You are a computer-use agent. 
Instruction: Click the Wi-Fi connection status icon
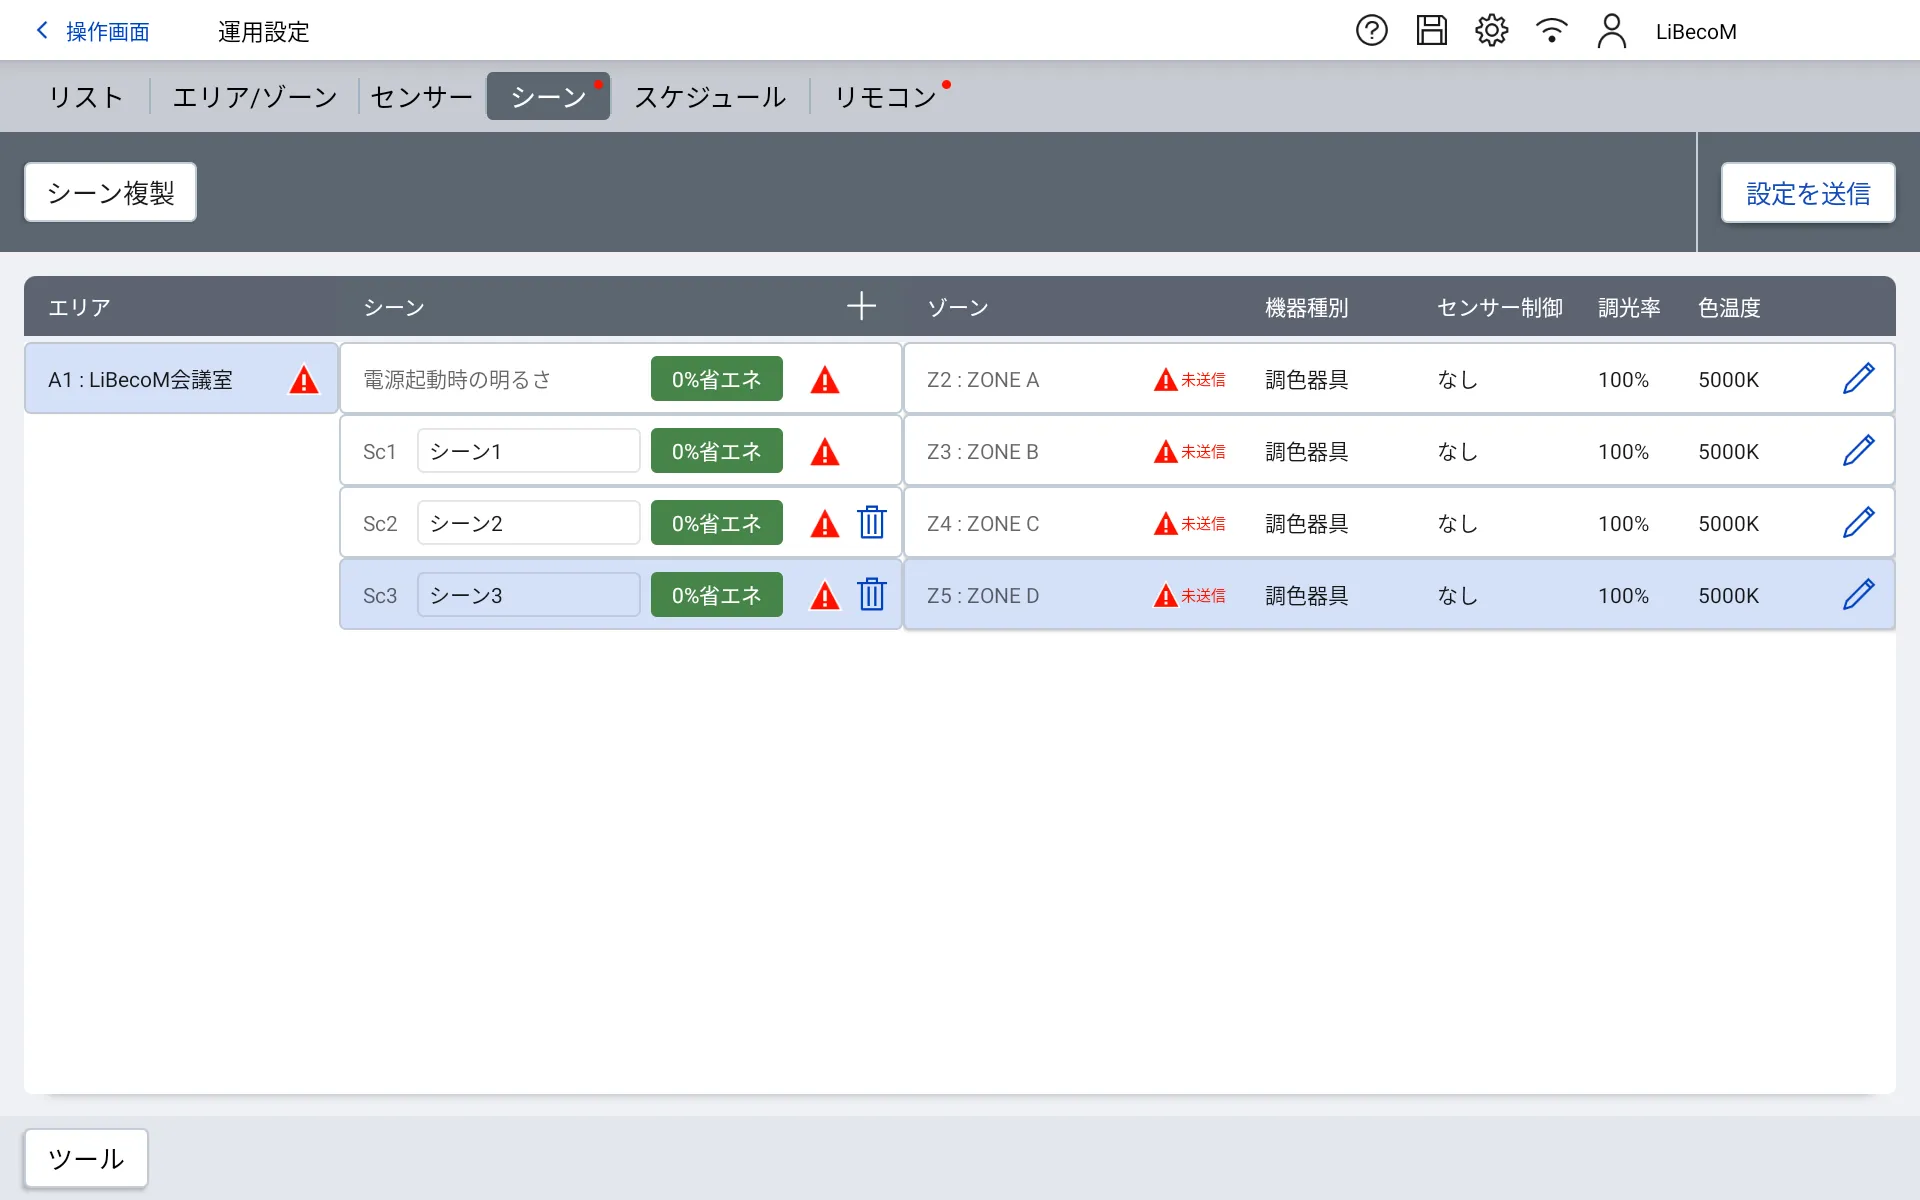(x=1551, y=31)
